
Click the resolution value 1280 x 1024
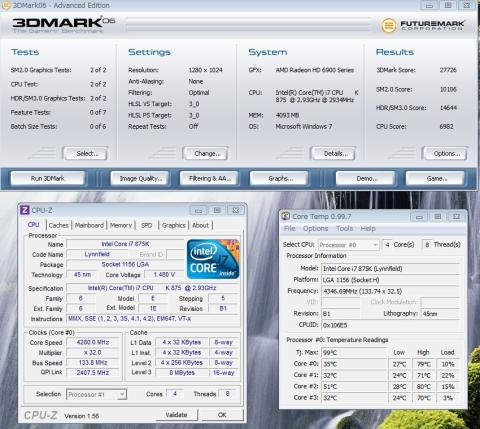click(205, 70)
